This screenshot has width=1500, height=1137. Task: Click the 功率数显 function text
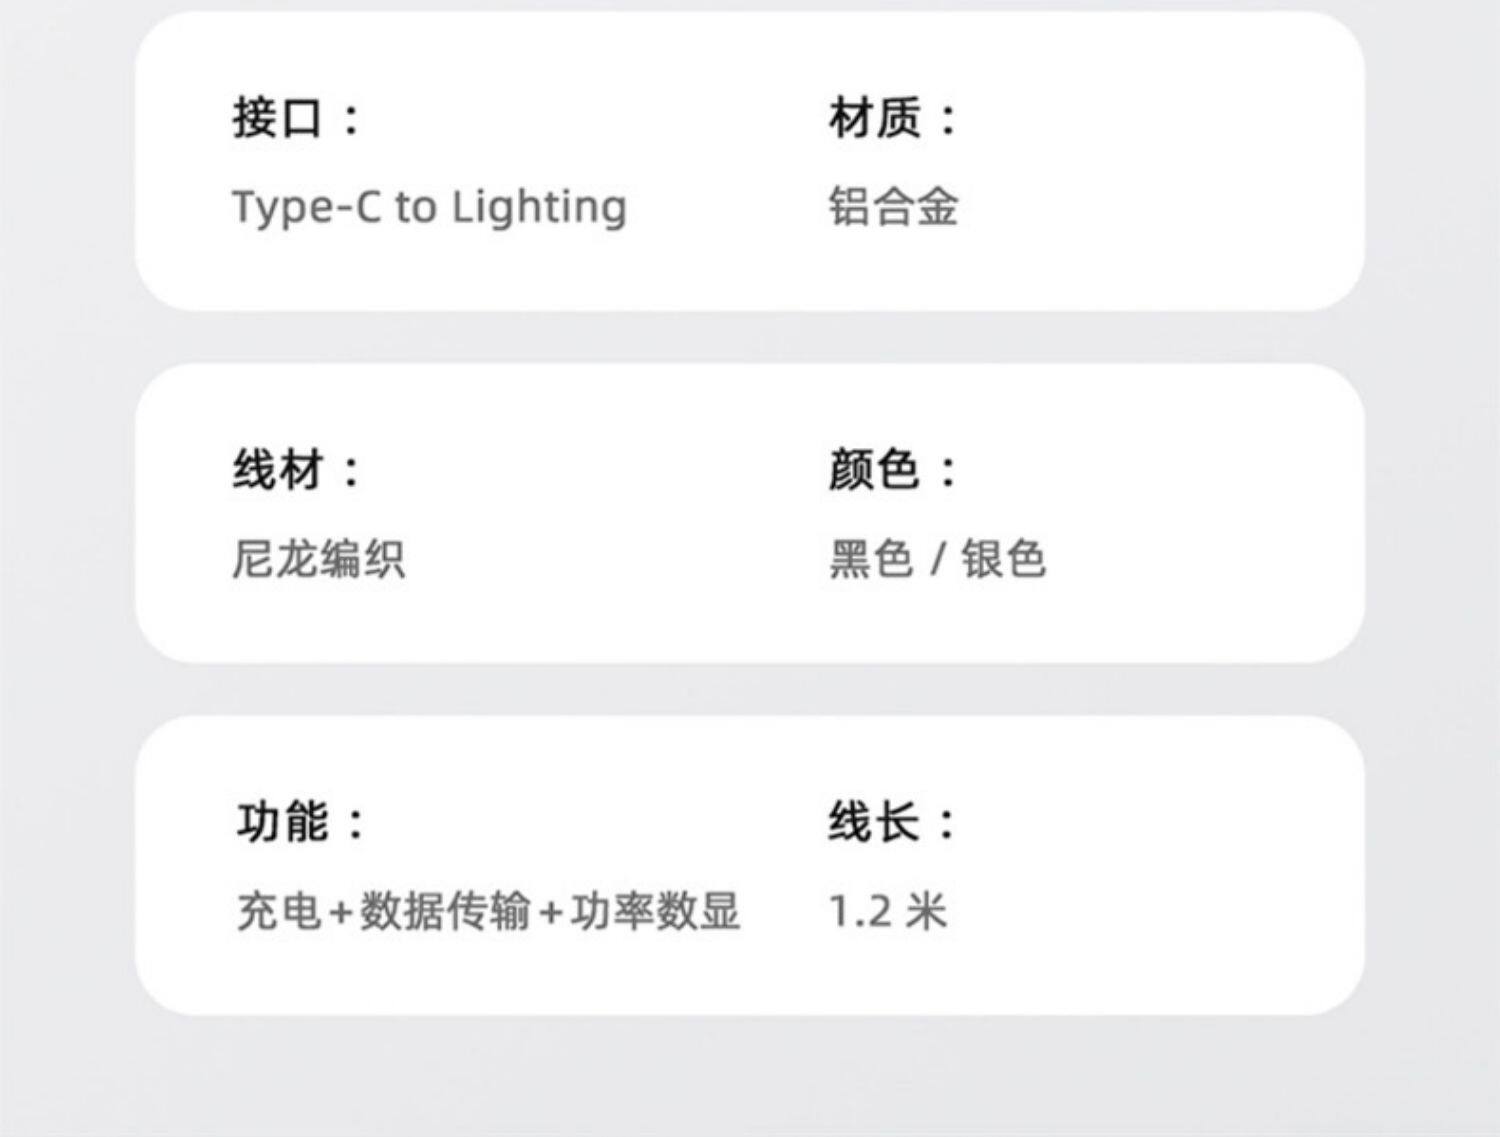point(654,911)
